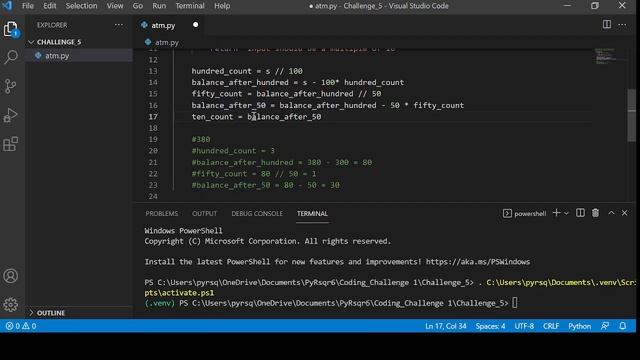
Task: Open the File menu
Action: [x=28, y=6]
